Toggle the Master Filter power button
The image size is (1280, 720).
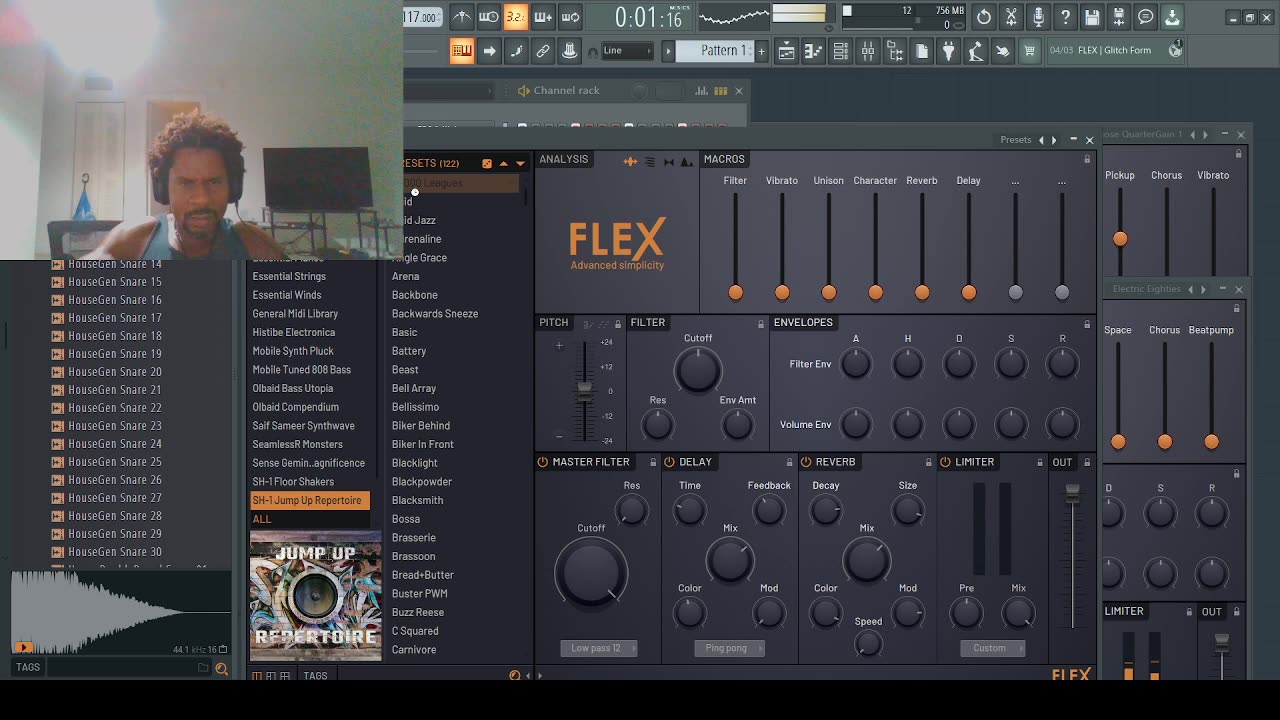[x=543, y=462]
